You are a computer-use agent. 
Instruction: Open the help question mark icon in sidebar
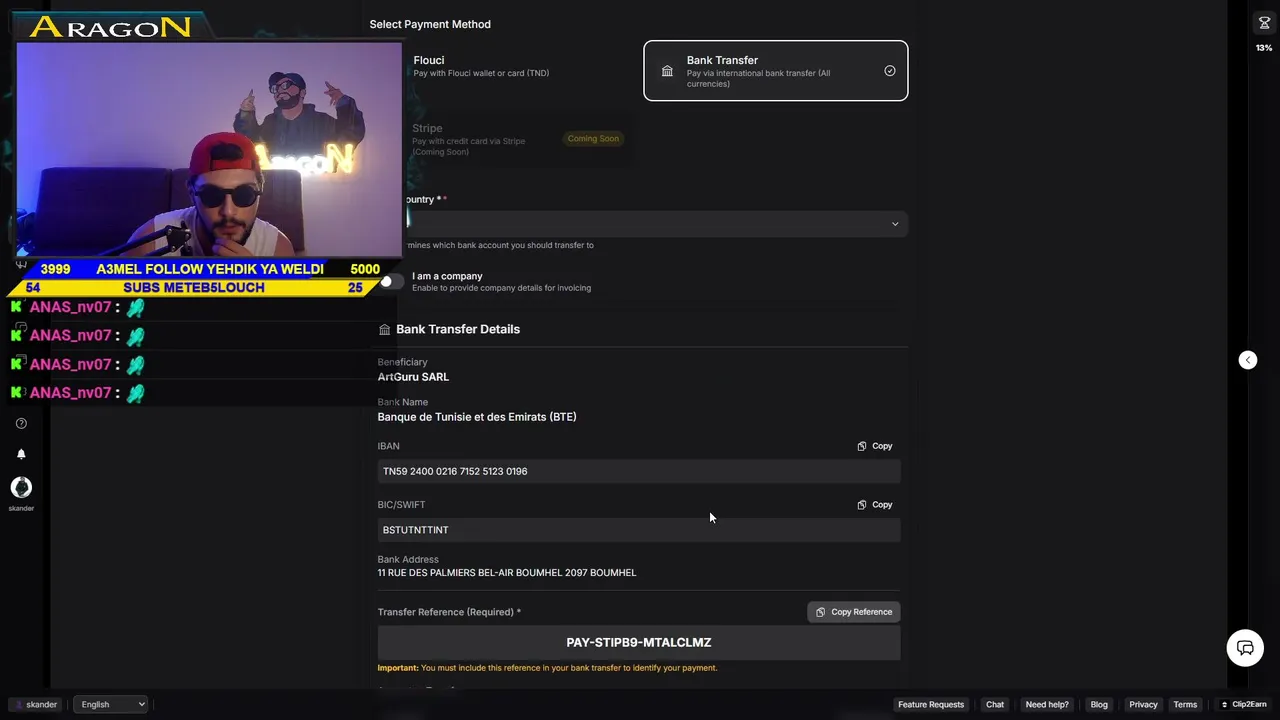(x=21, y=423)
